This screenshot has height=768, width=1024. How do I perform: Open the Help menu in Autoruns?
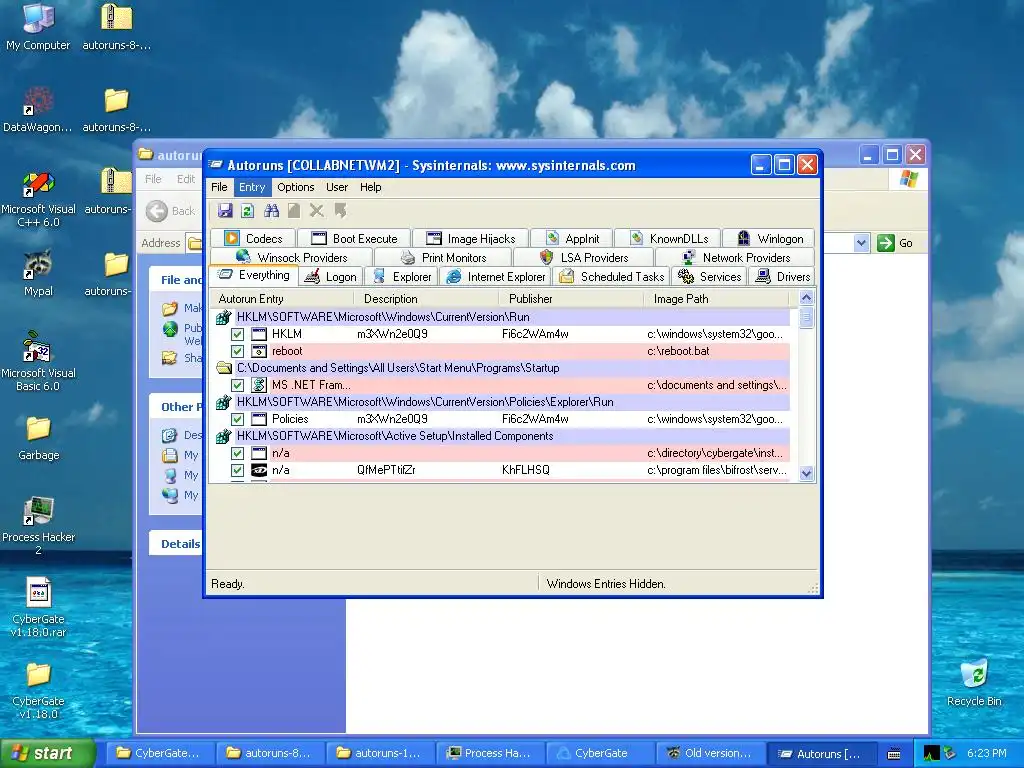[370, 187]
